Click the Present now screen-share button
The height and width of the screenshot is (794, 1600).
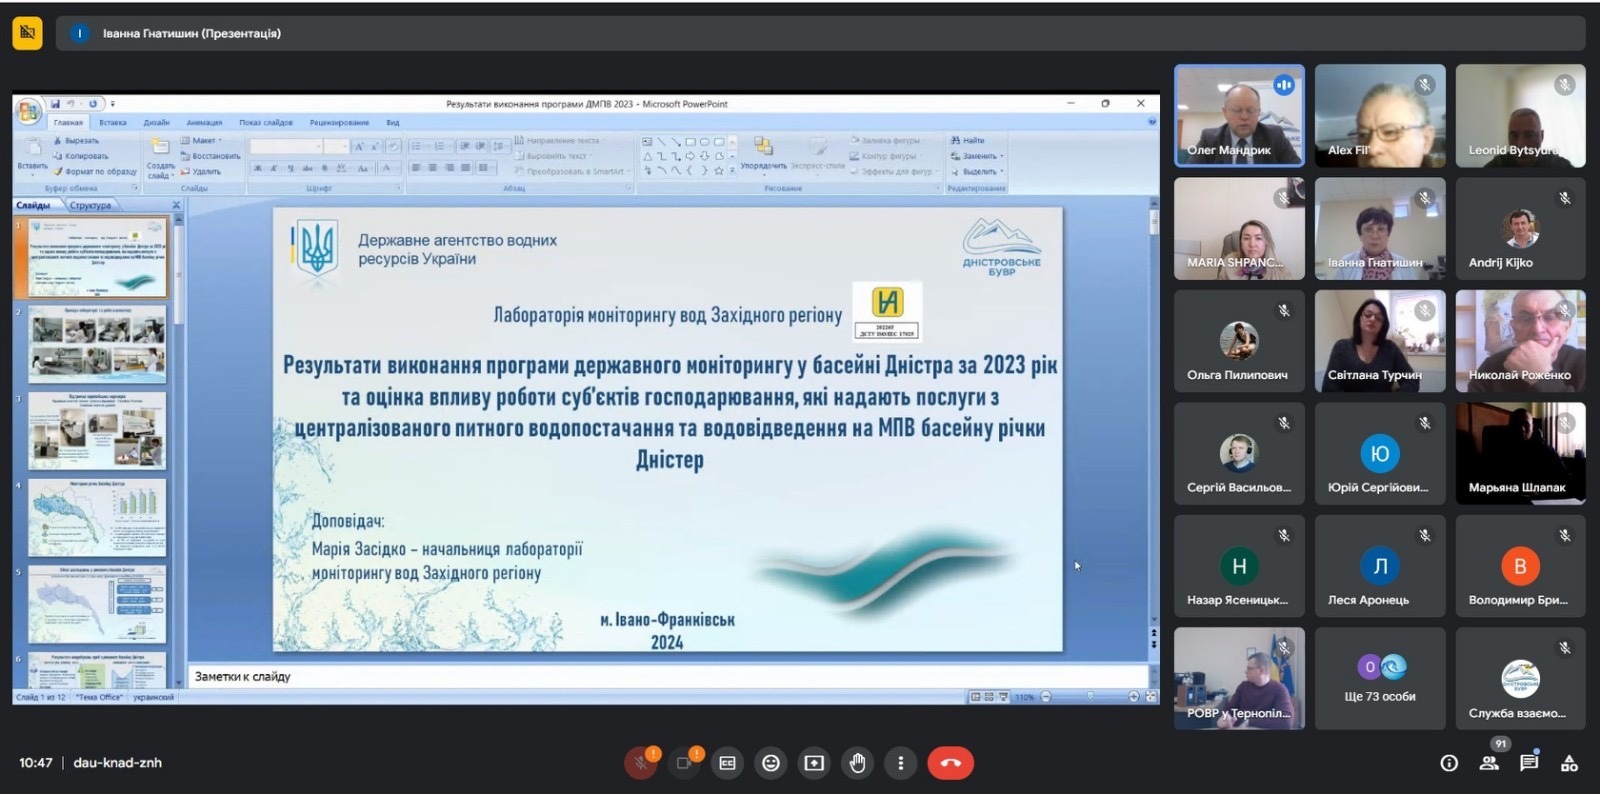[x=814, y=763]
